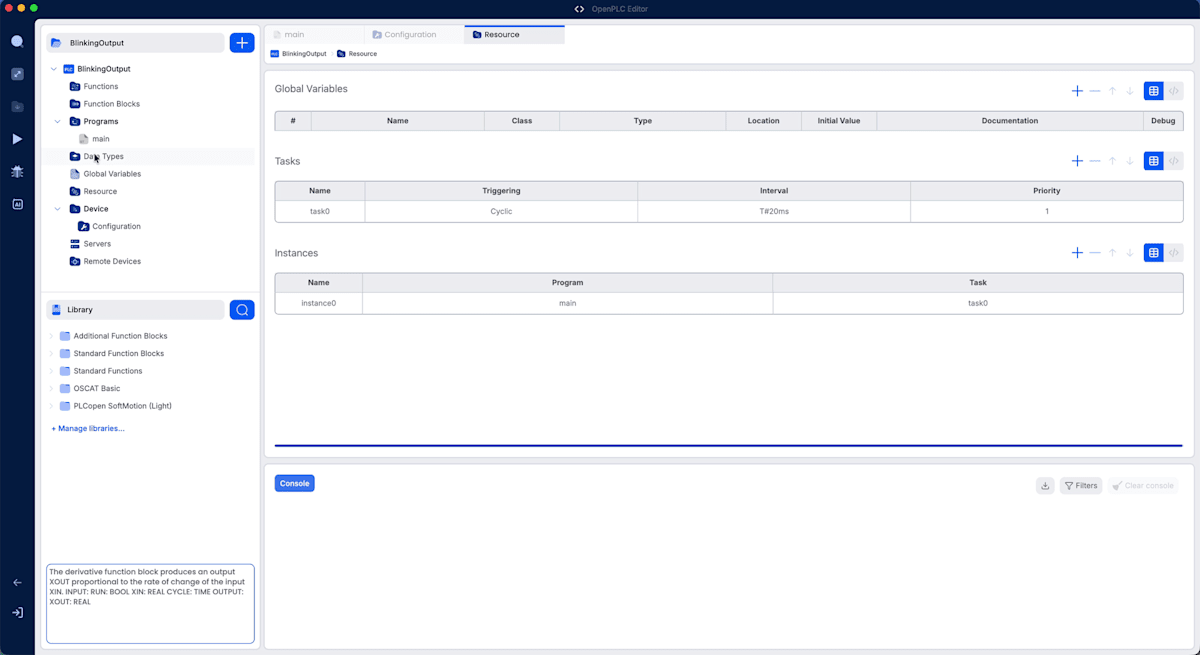Expand PLCopen SoftMotion (Light) library
The height and width of the screenshot is (655, 1200).
coord(51,406)
